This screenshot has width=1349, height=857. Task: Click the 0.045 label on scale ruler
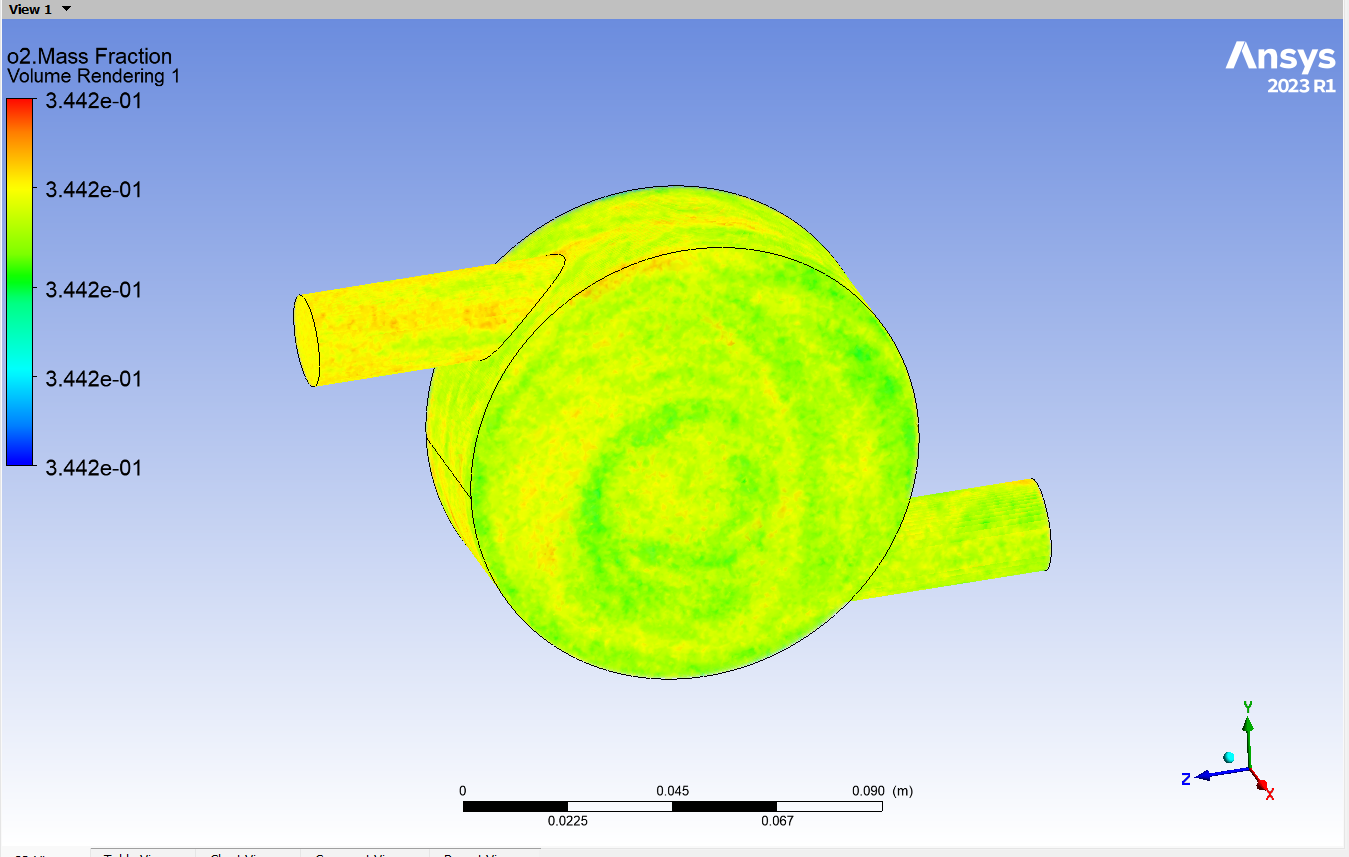click(672, 791)
